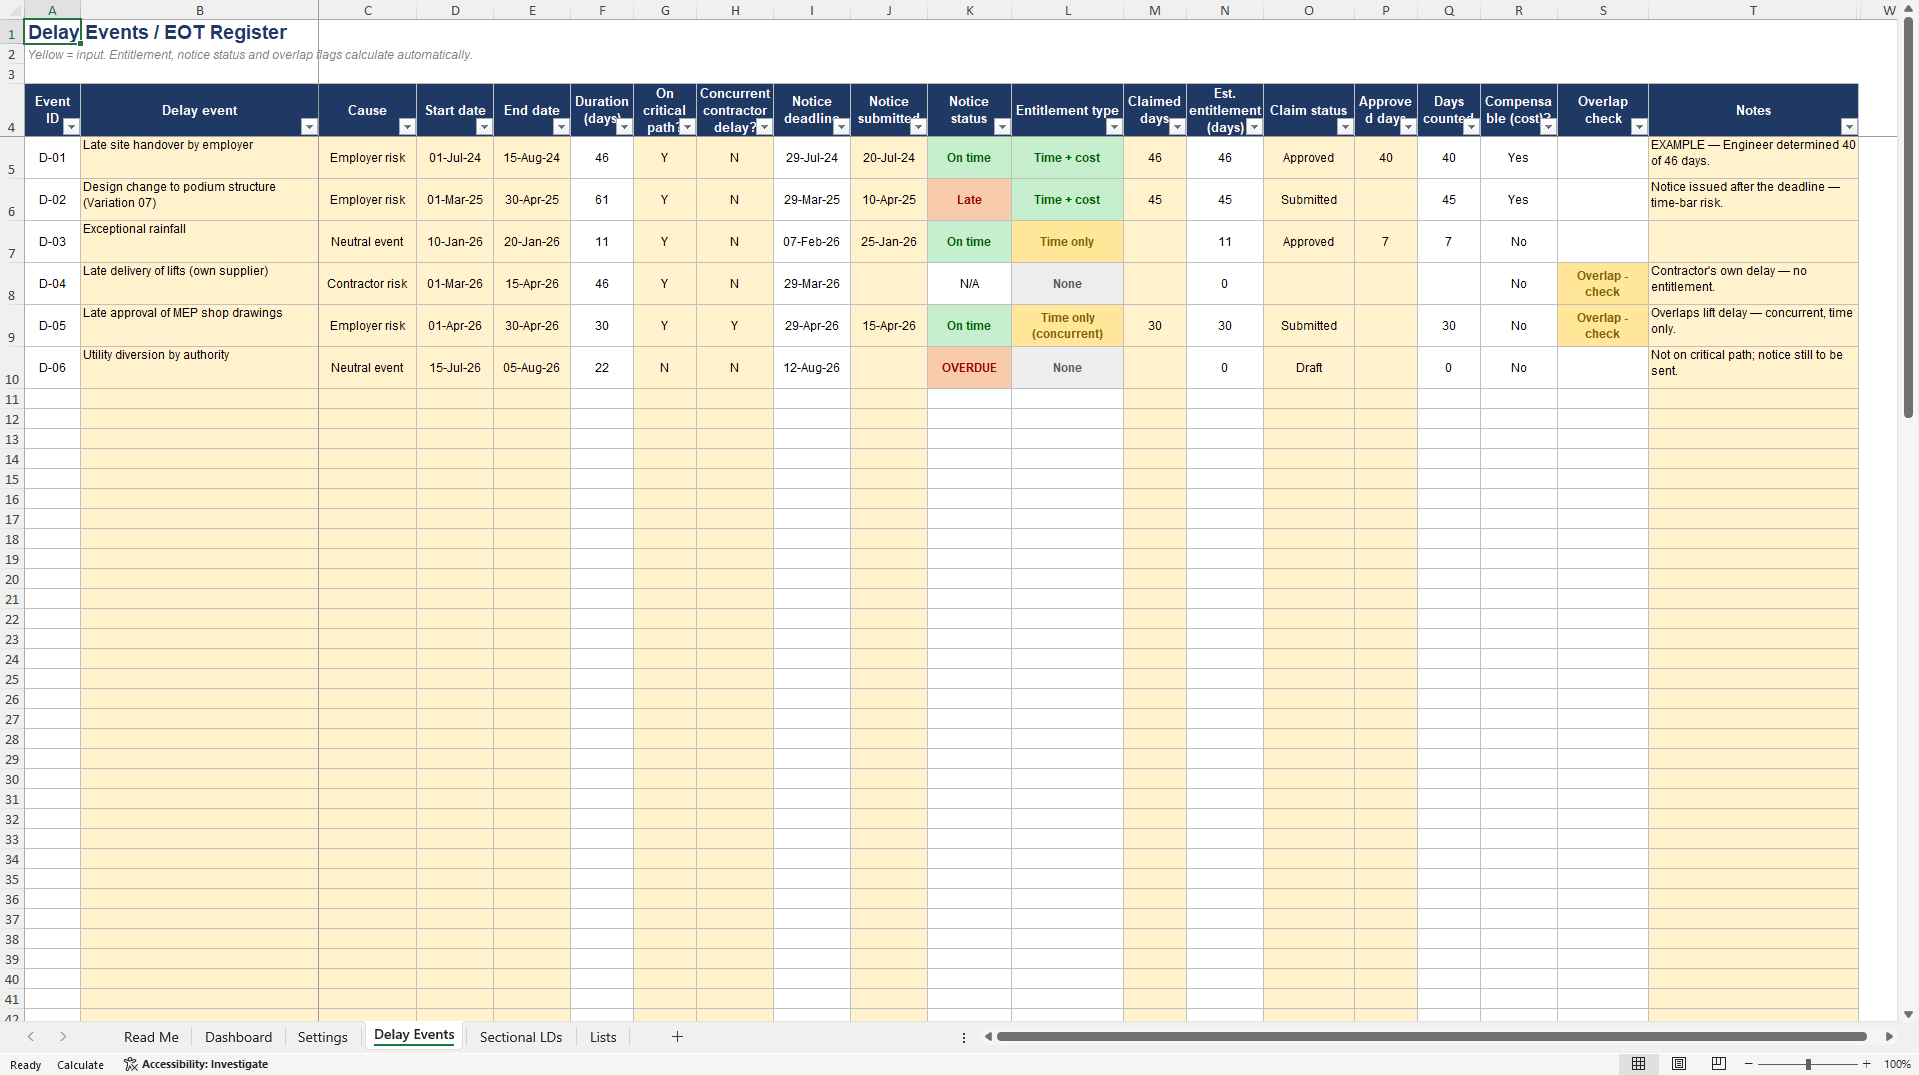The image size is (1919, 1075).
Task: Select cell 'Exceptional rainfall'
Action: (200, 242)
